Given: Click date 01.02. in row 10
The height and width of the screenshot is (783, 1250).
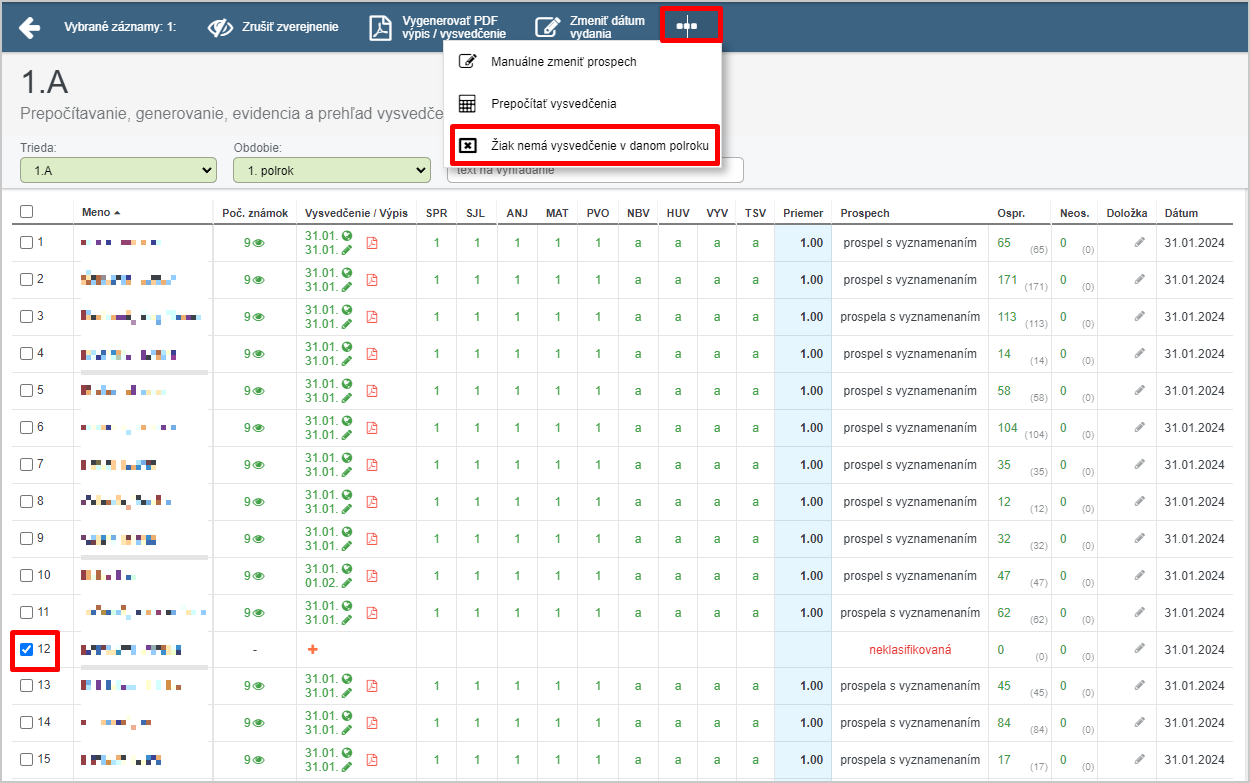Looking at the screenshot, I should click(x=321, y=583).
